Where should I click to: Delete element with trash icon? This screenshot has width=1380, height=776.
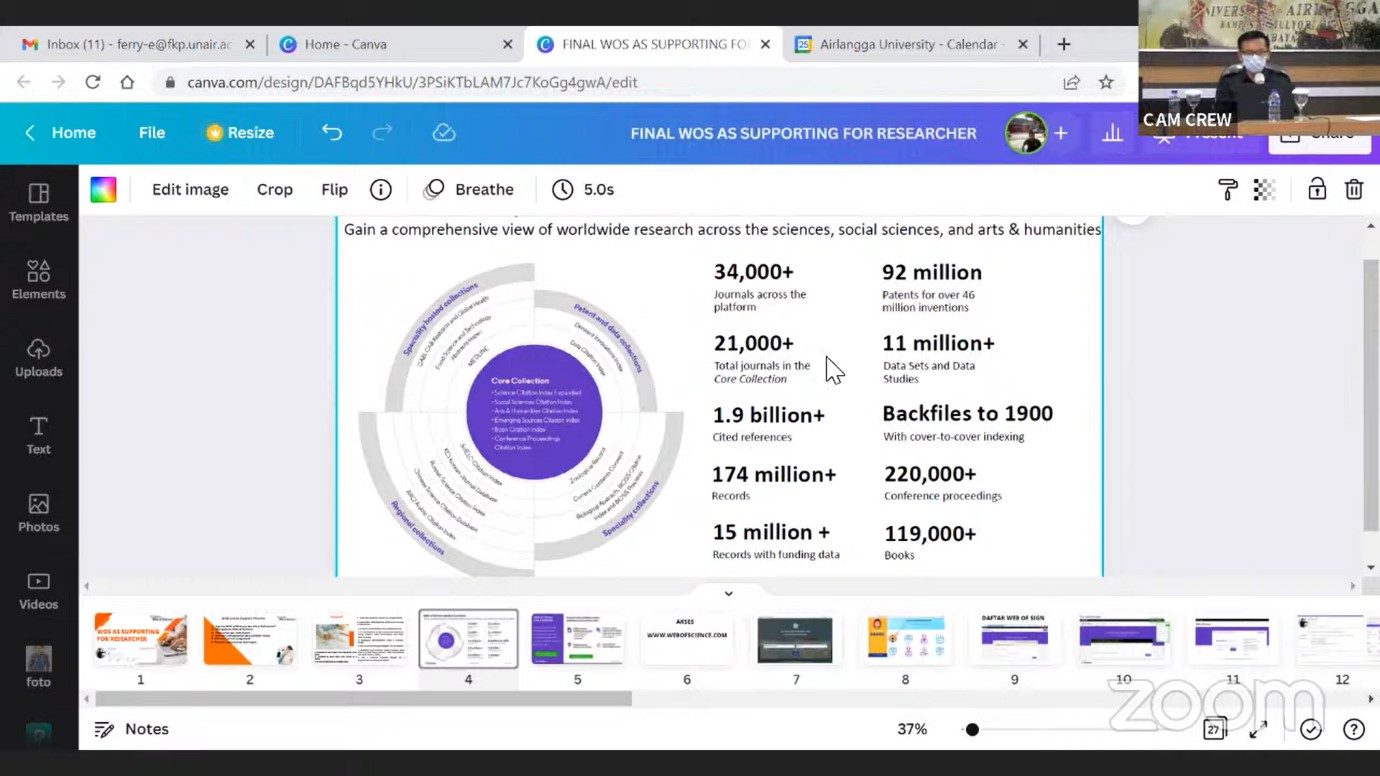tap(1354, 190)
